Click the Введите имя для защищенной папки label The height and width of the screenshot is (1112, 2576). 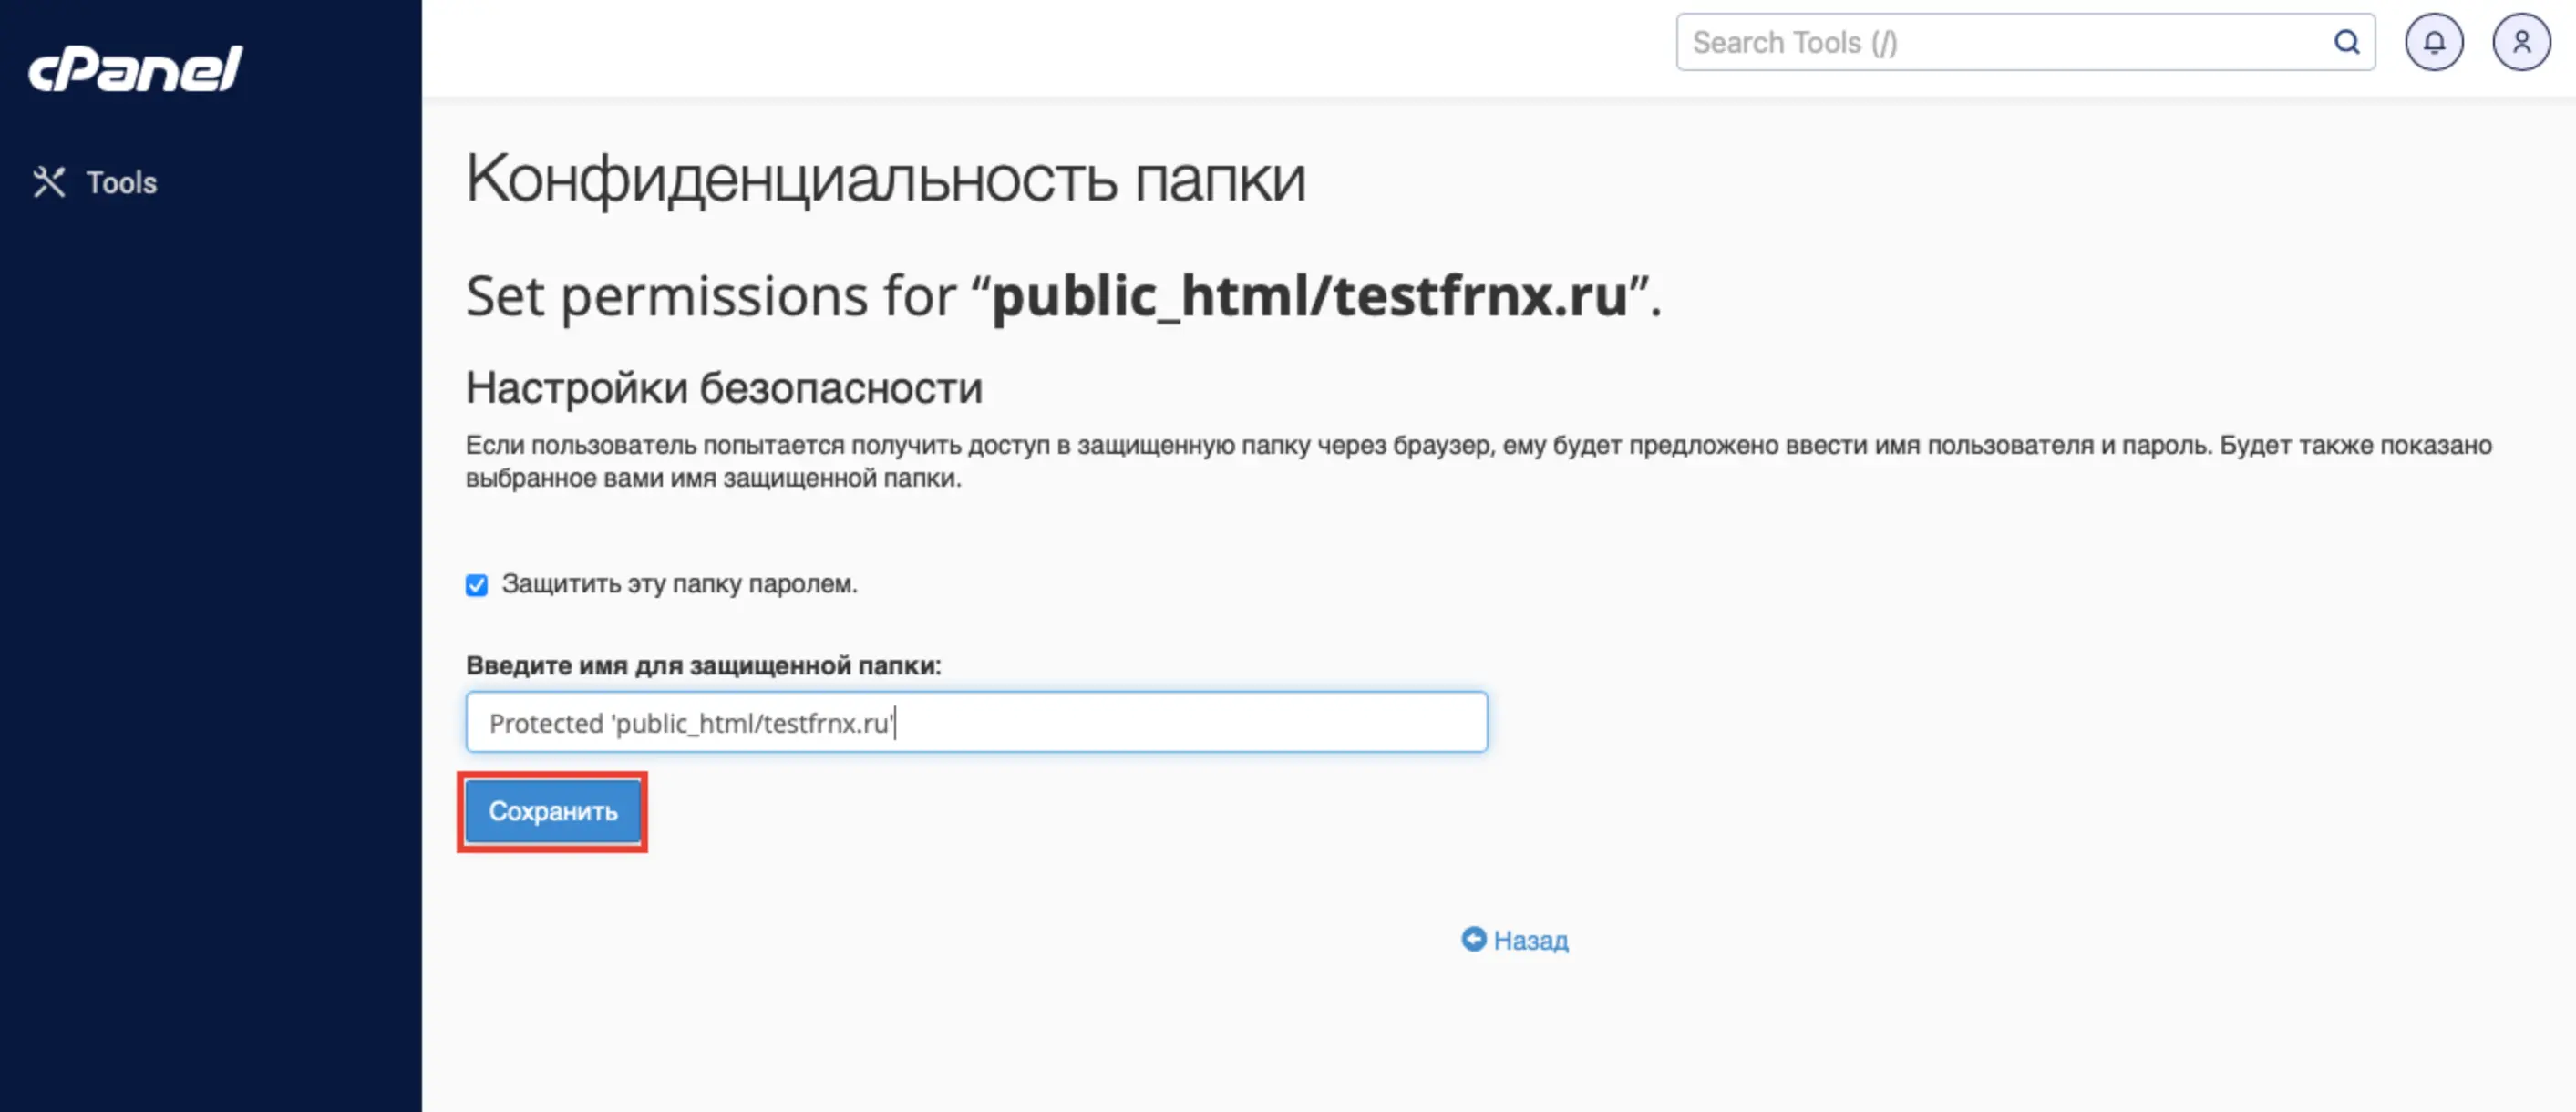703,665
